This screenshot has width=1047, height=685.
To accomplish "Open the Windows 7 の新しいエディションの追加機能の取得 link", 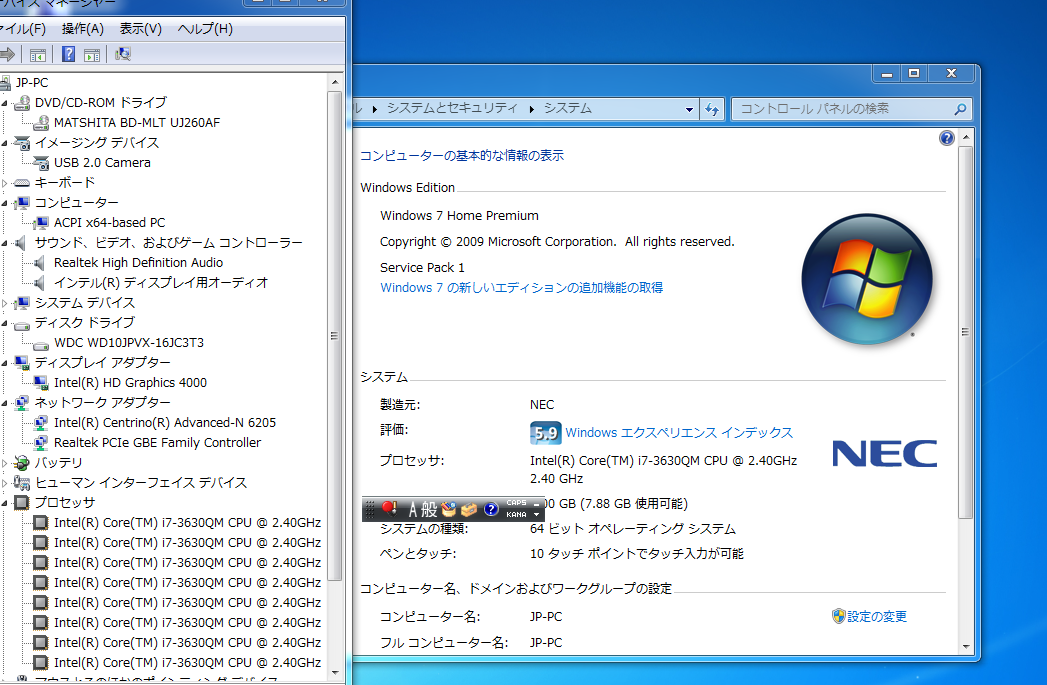I will point(521,288).
